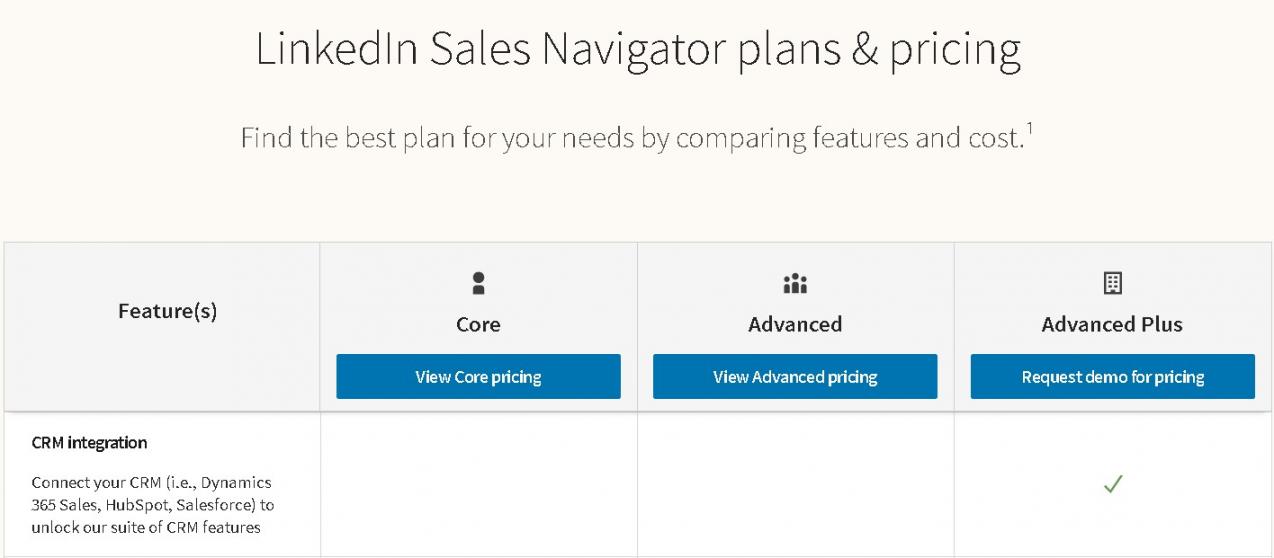Viewport: 1274px width, 558px height.
Task: Select the Advanced Plus column heading
Action: point(1112,324)
